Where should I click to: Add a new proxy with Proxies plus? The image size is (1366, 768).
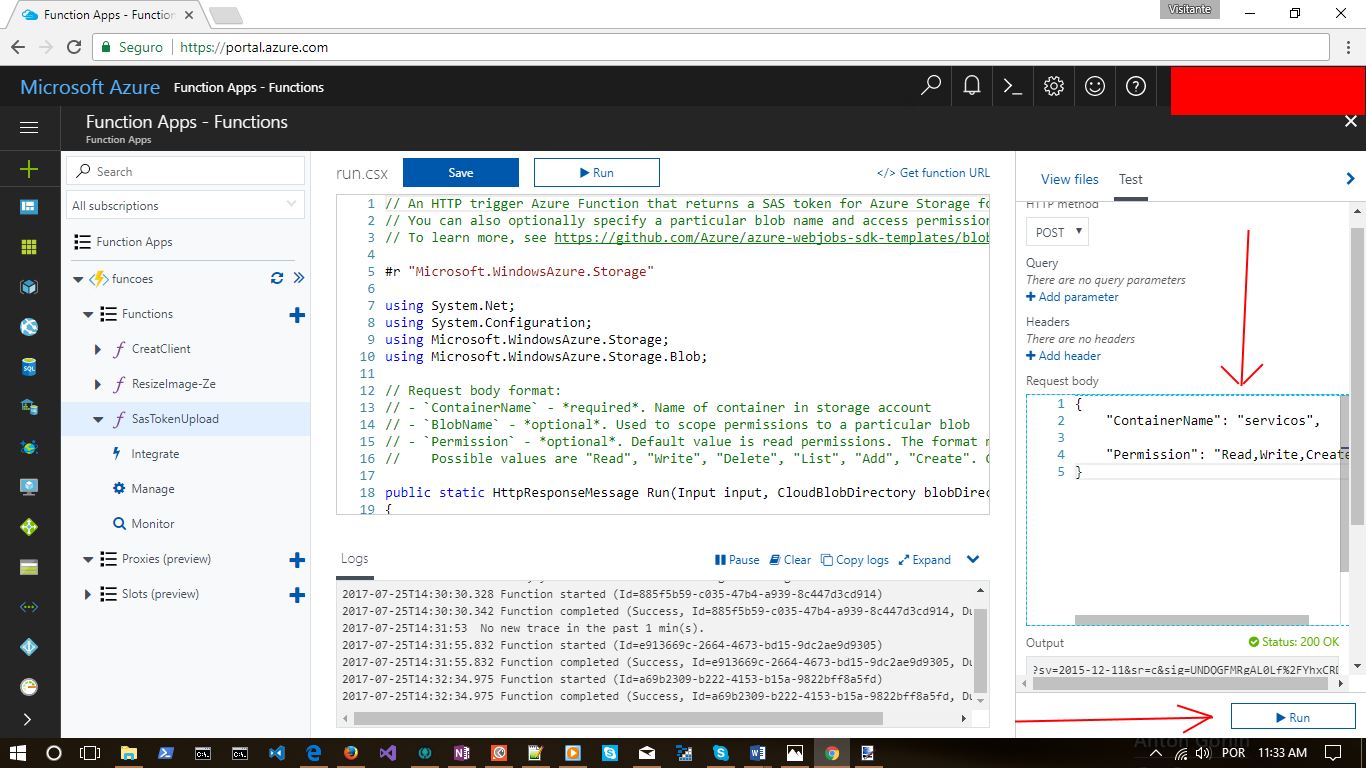click(297, 560)
